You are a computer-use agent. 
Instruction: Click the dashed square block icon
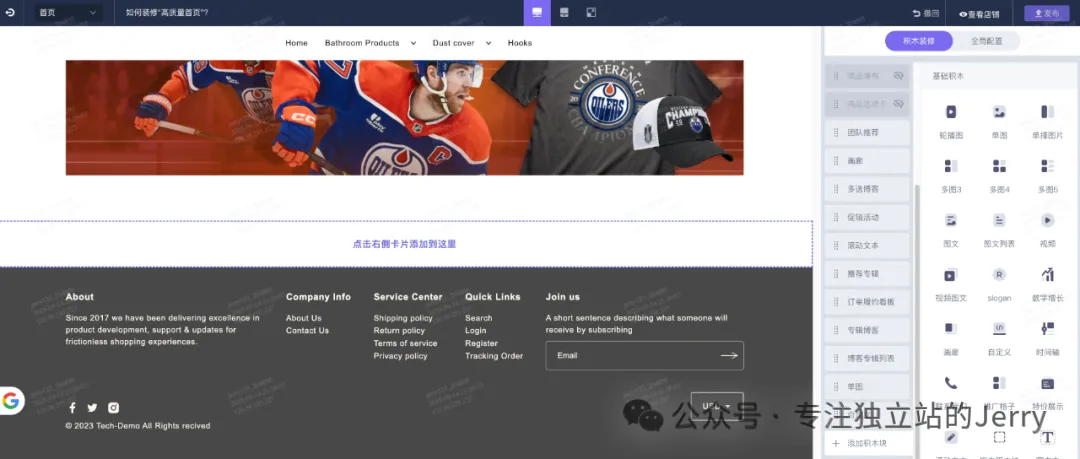coord(999,437)
